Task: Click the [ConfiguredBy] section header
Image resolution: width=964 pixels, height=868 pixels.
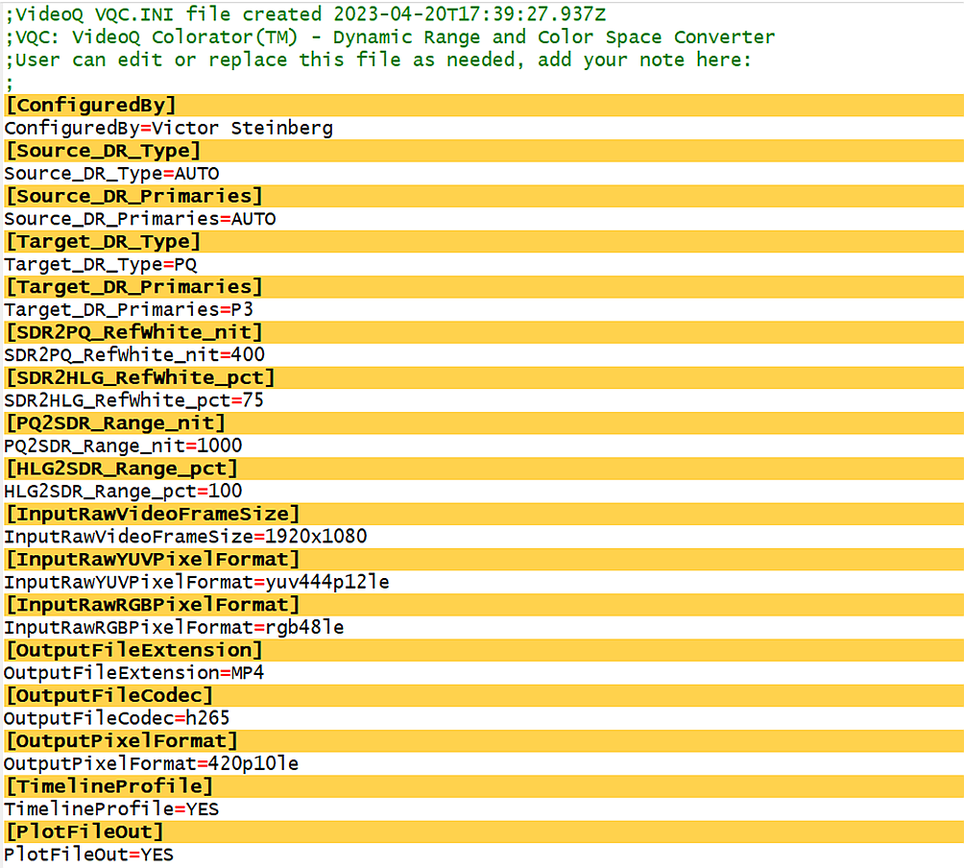Action: pos(91,105)
